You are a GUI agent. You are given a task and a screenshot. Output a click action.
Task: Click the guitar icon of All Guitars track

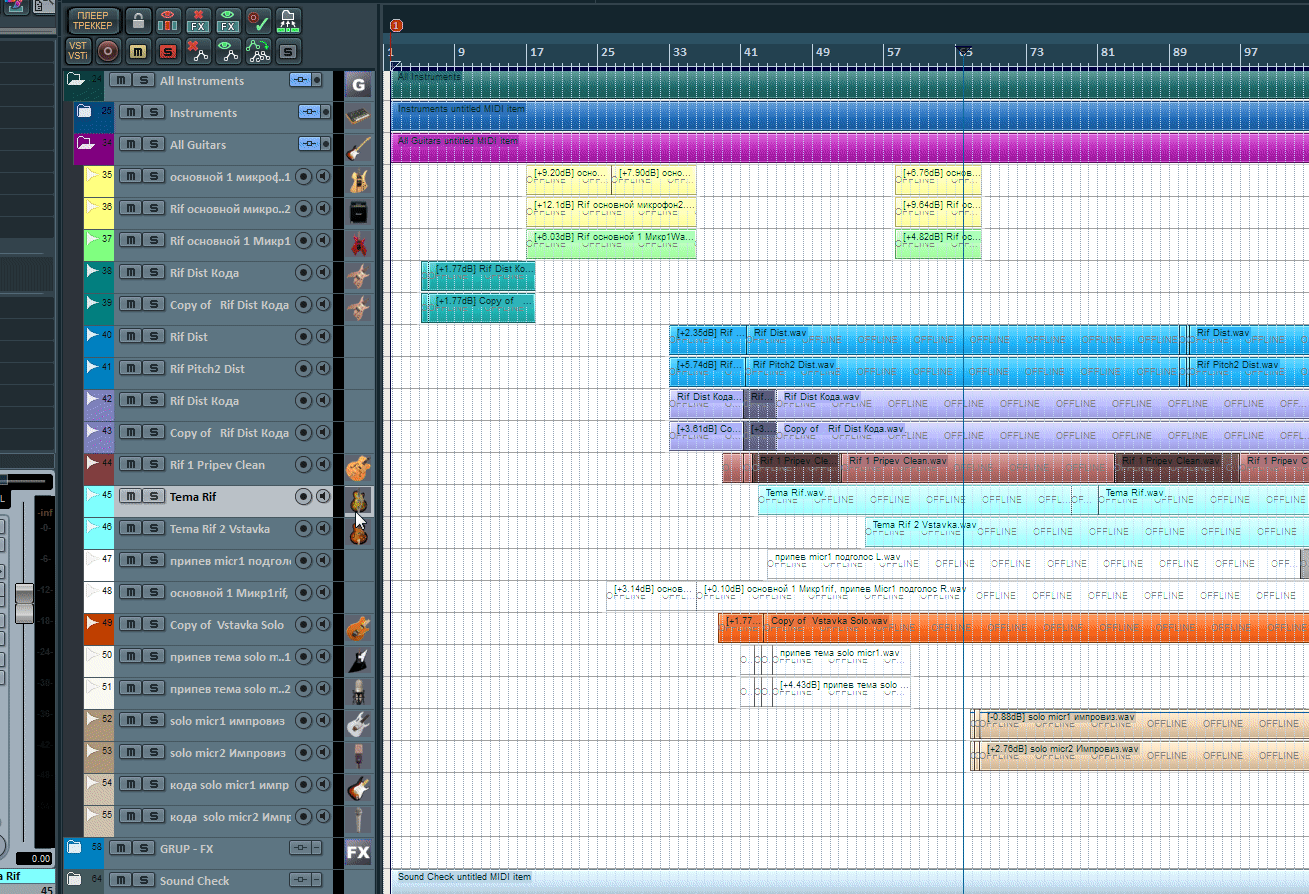358,149
